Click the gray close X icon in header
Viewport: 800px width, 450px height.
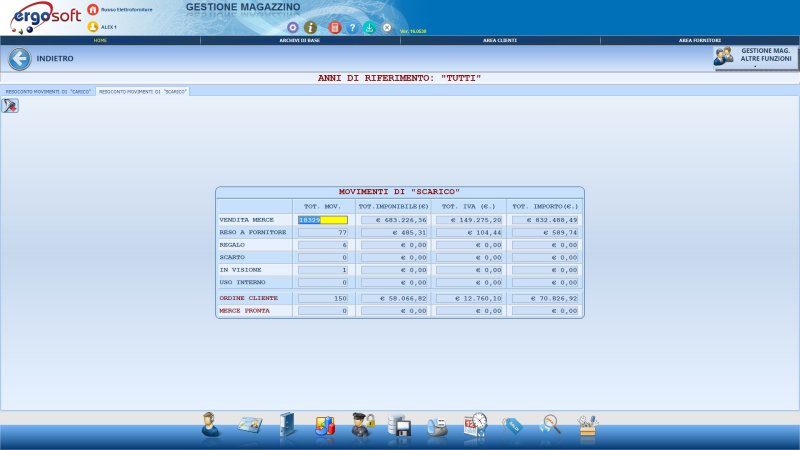pos(387,28)
